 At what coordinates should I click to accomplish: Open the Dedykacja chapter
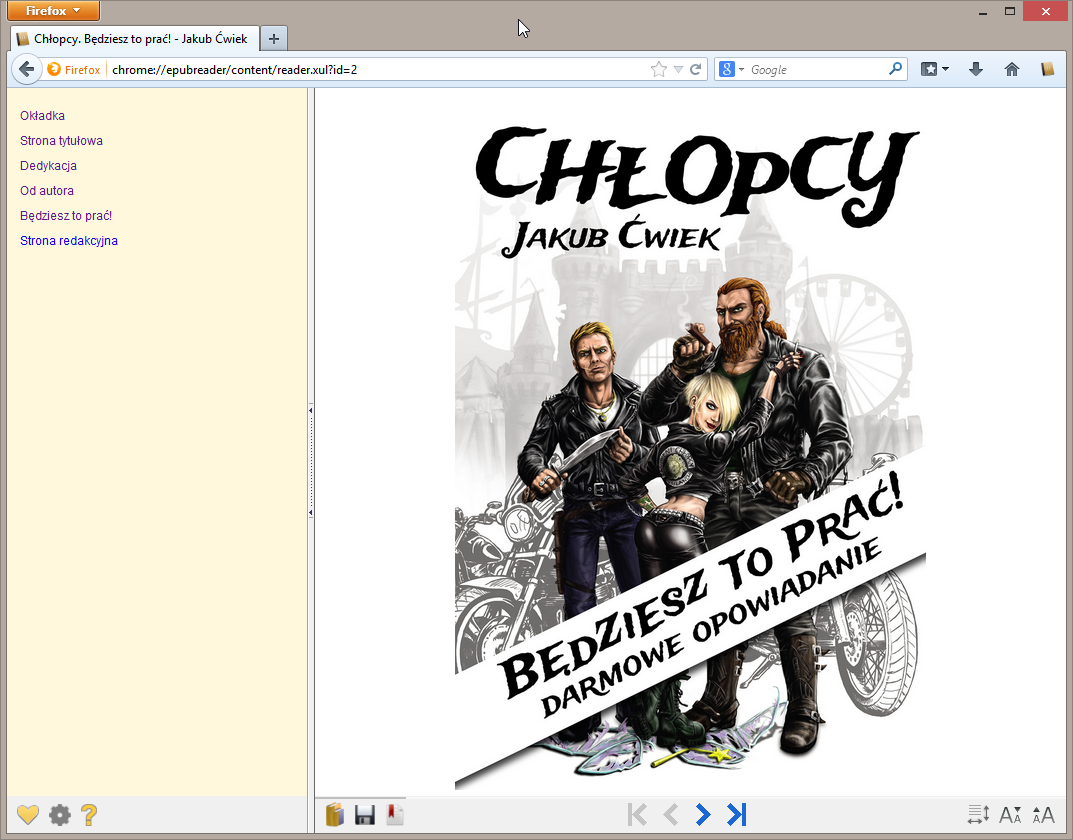[x=48, y=166]
